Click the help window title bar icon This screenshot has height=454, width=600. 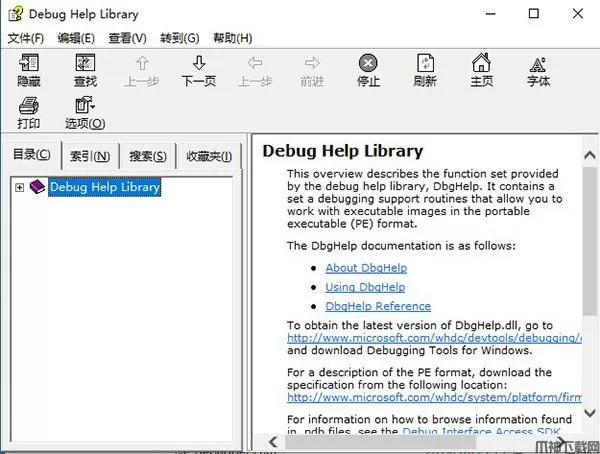tap(16, 14)
